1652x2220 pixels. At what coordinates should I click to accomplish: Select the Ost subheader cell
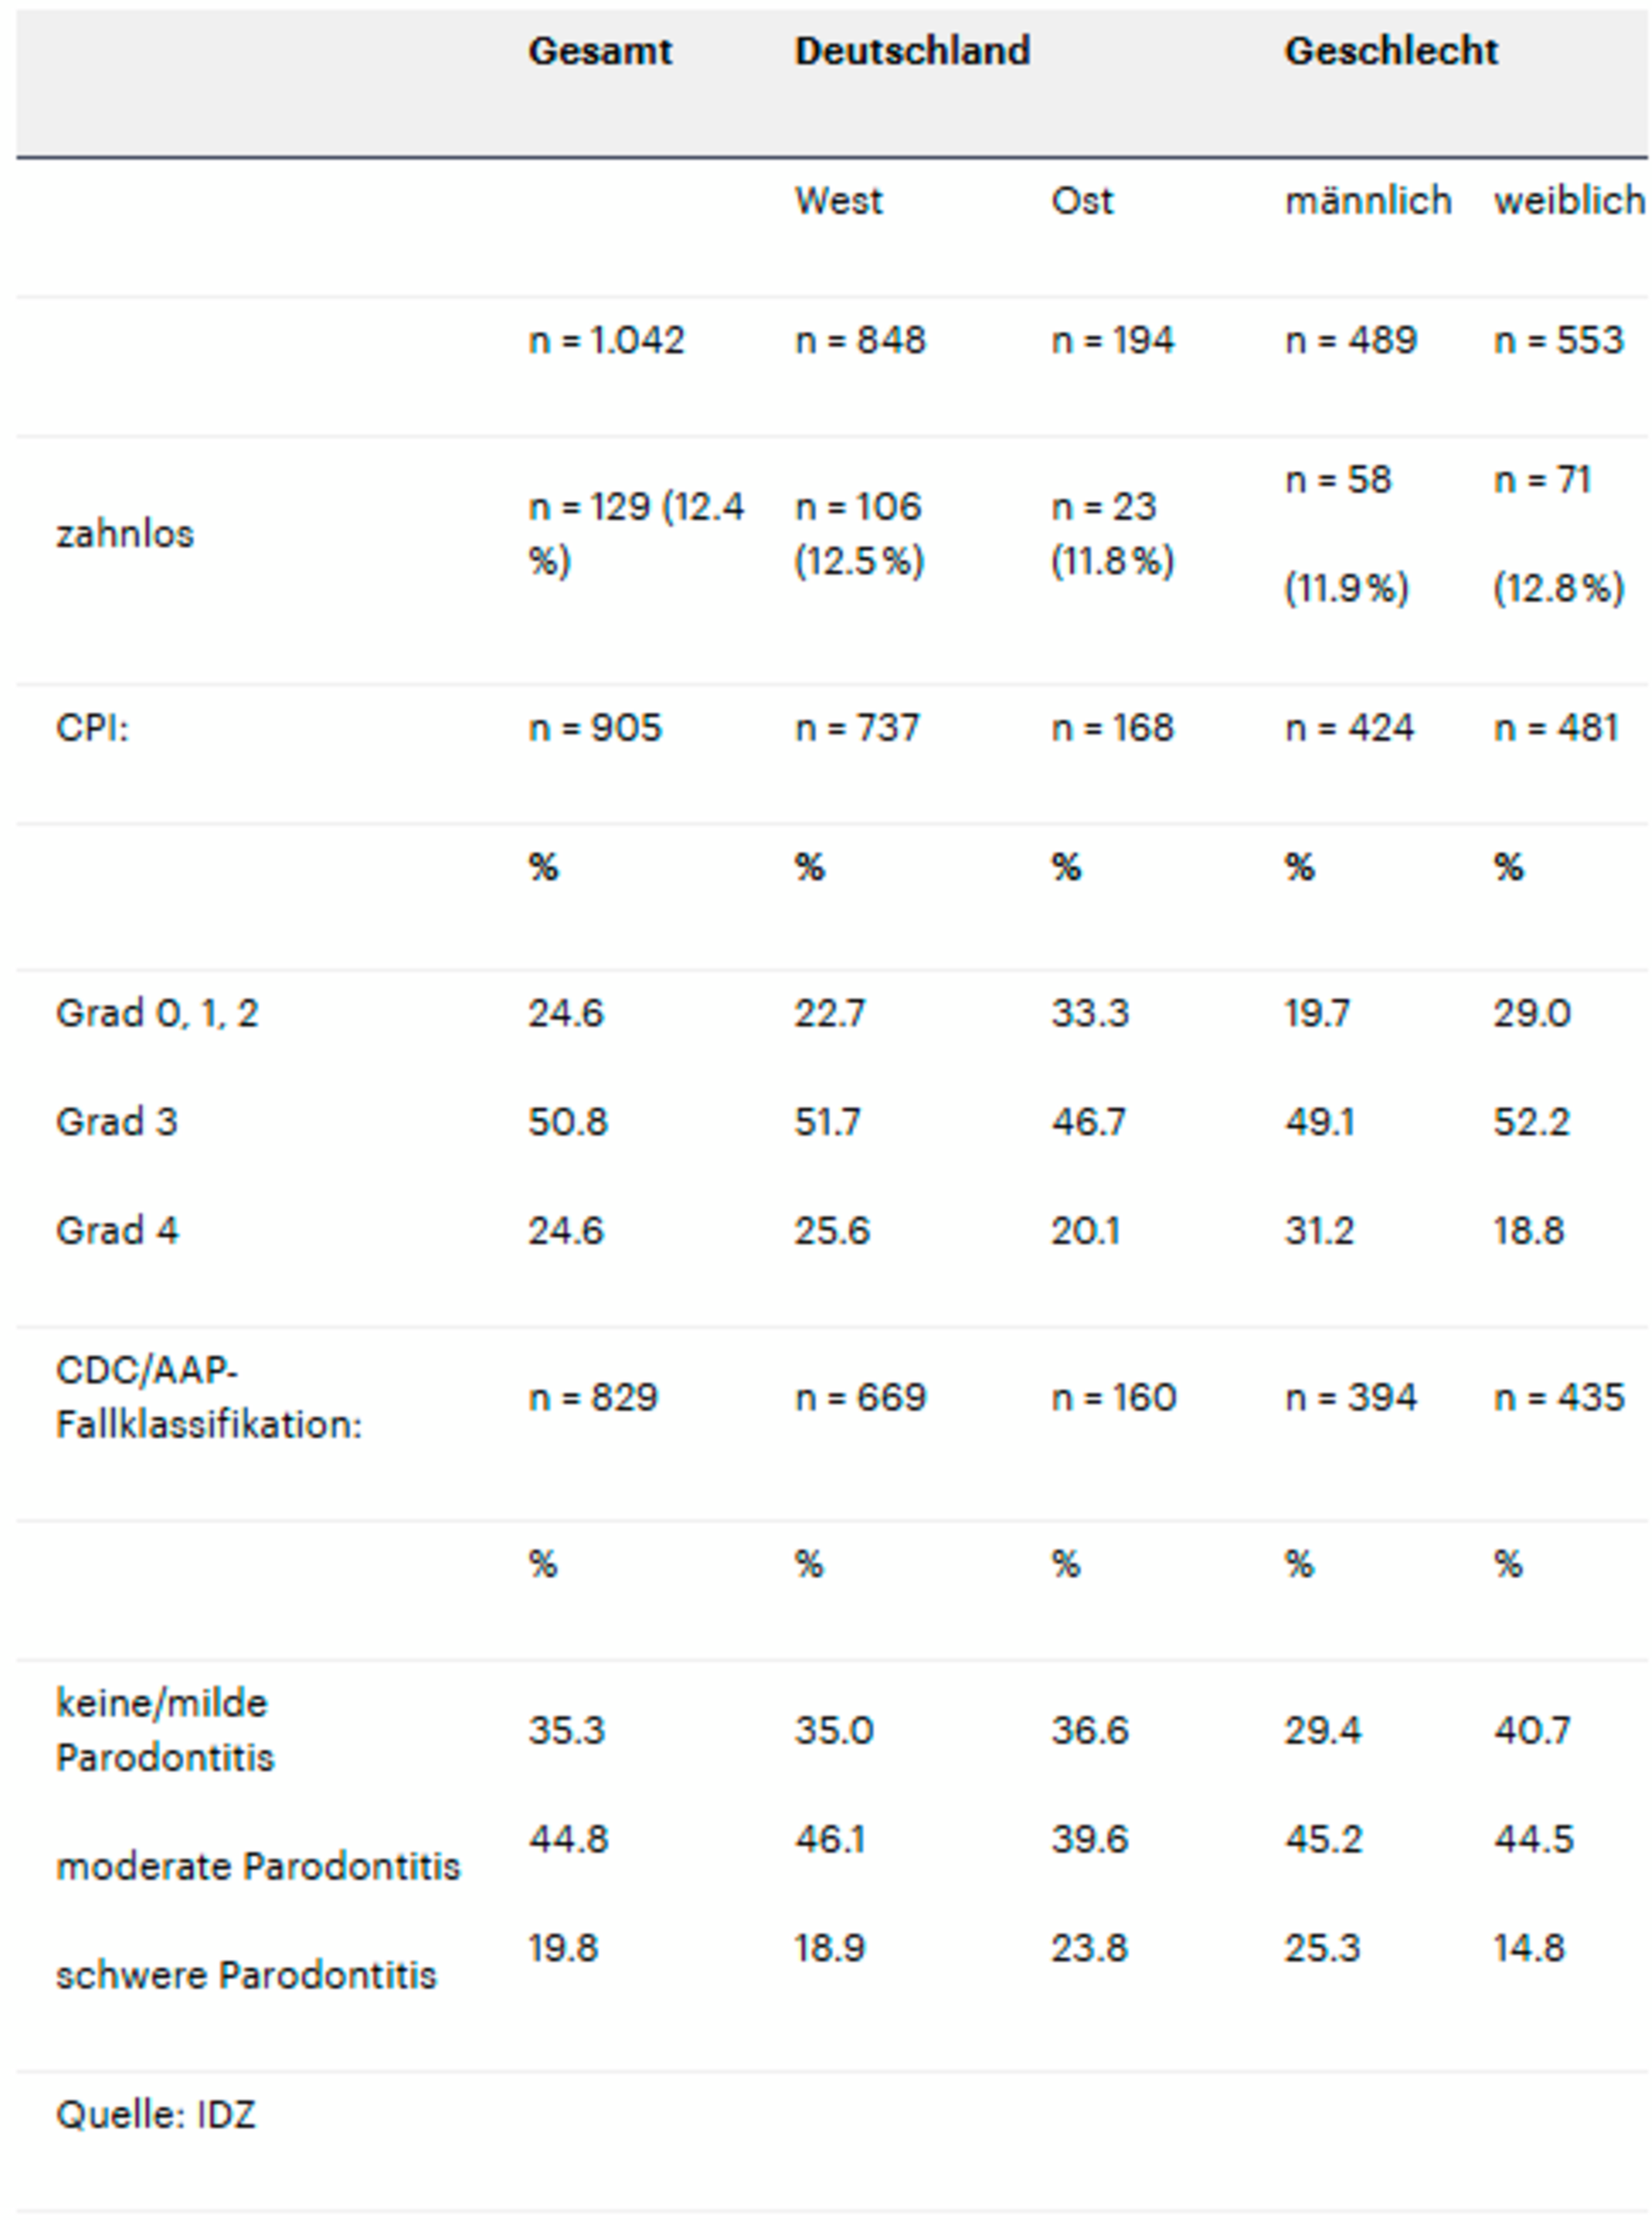tap(1081, 201)
